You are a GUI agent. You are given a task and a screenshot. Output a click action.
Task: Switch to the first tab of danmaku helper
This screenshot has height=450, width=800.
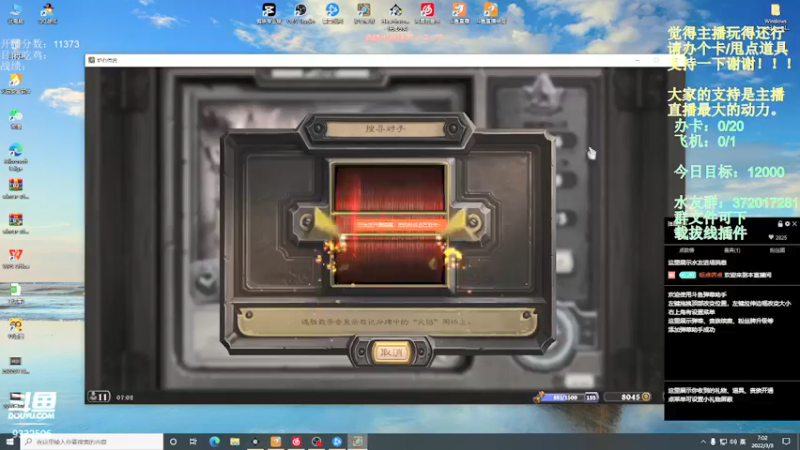click(x=687, y=250)
